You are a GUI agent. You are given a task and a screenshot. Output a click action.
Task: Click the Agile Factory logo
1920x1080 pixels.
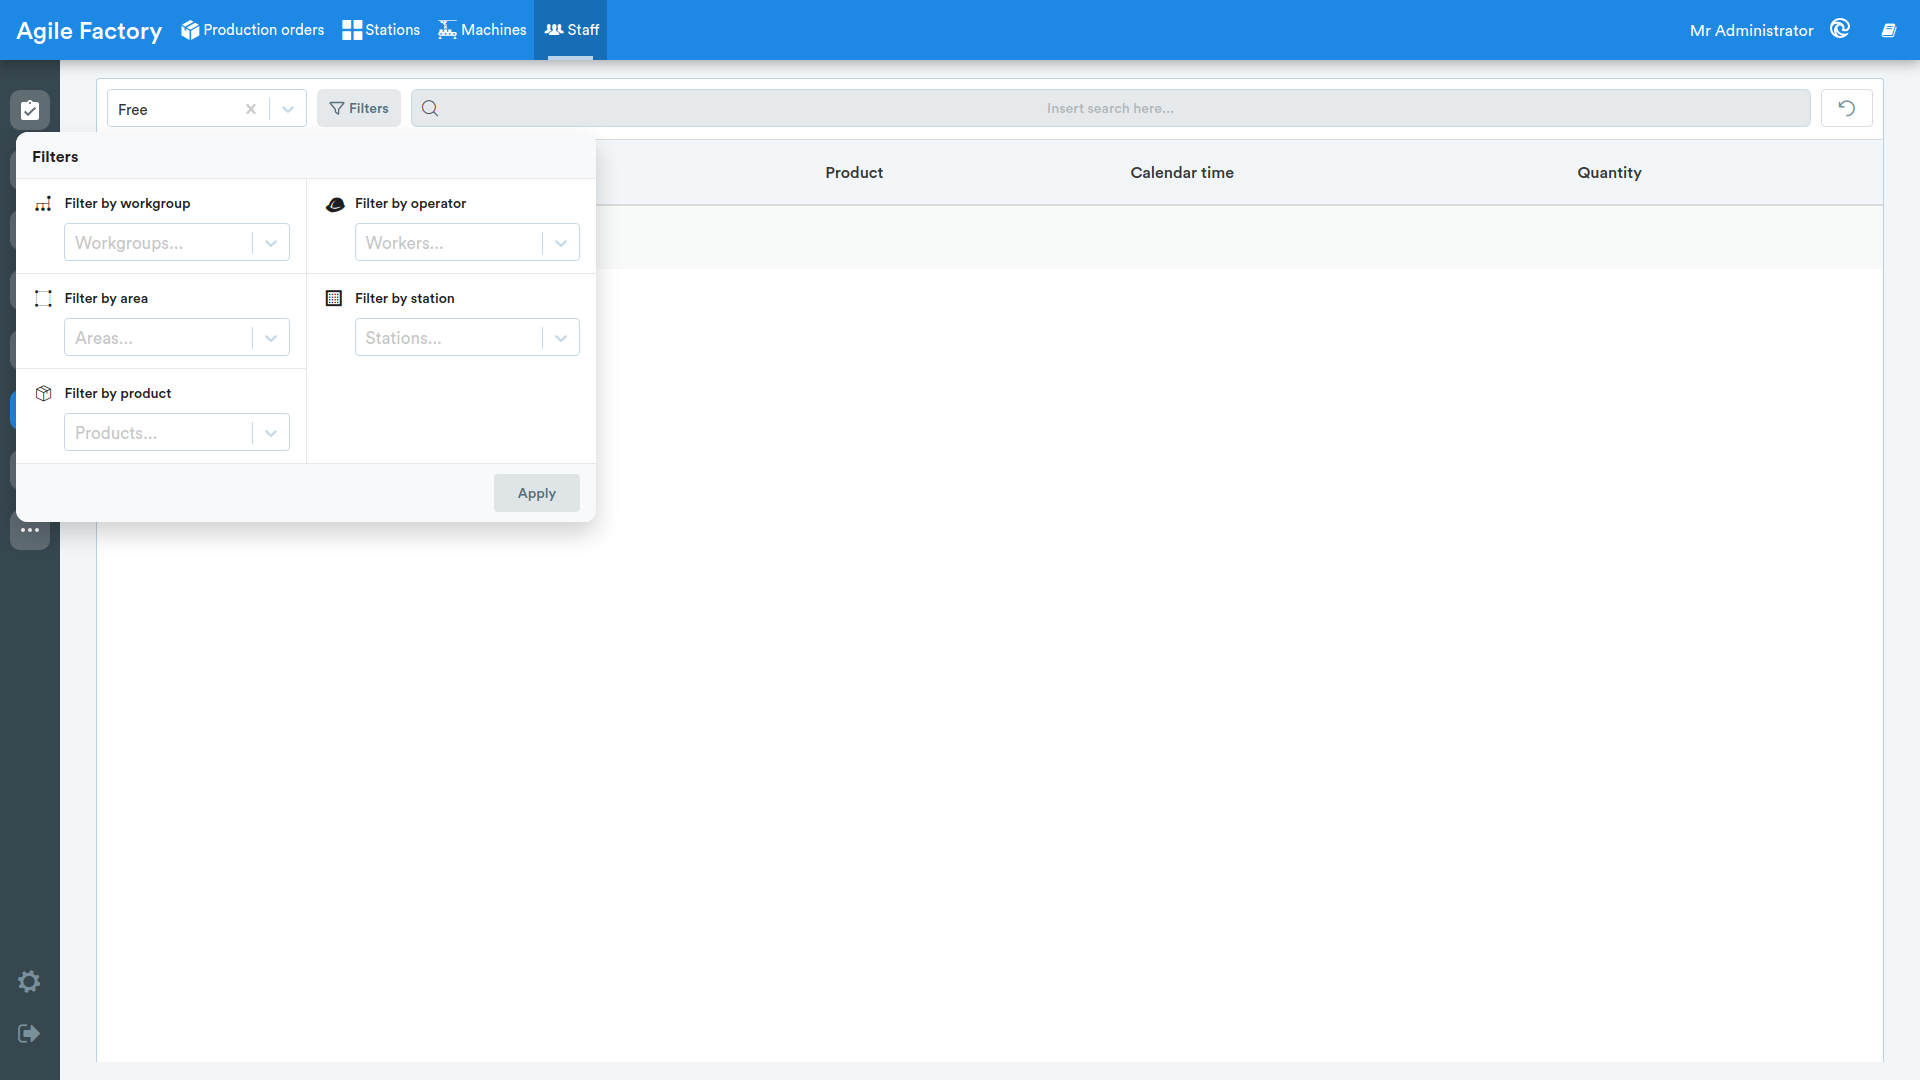coord(89,31)
